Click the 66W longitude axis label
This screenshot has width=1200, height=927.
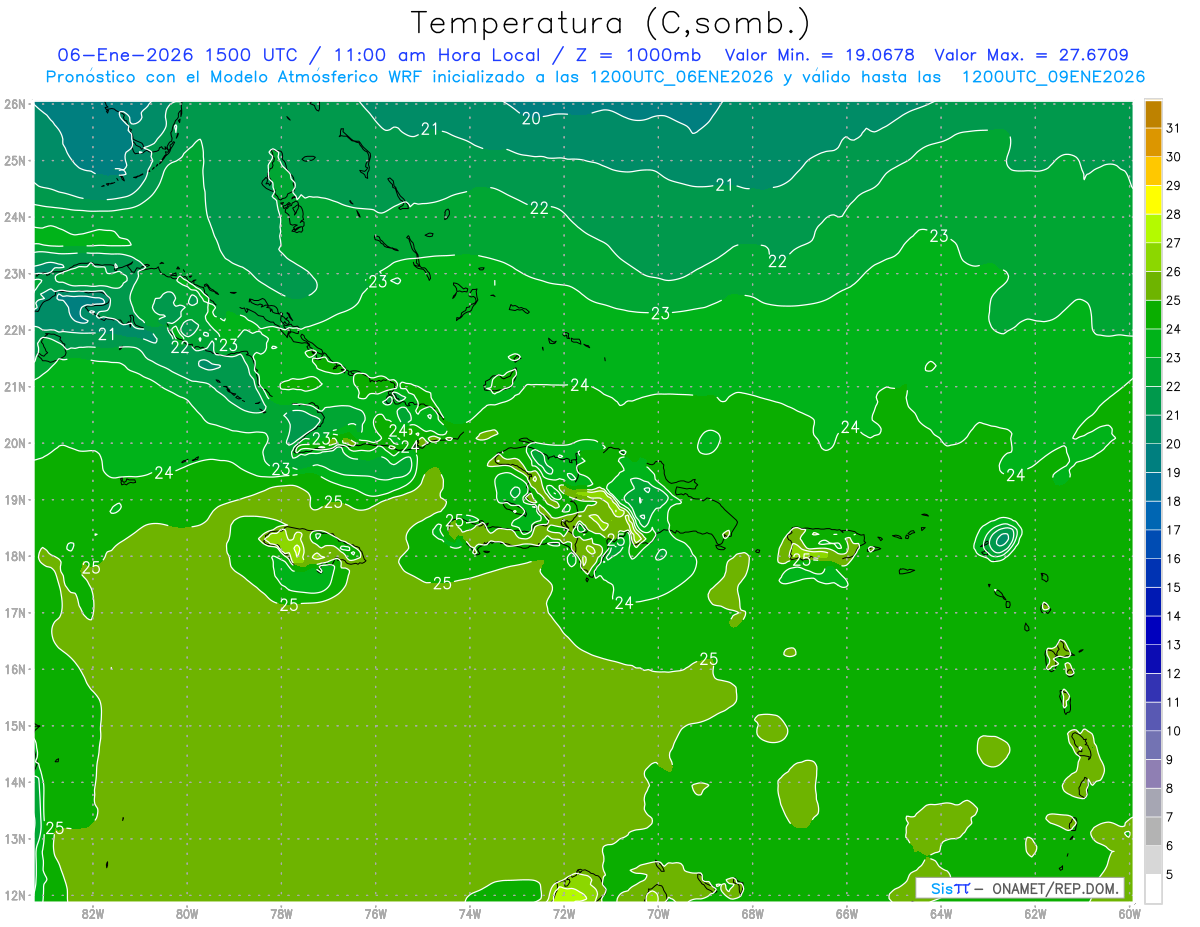pos(847,913)
